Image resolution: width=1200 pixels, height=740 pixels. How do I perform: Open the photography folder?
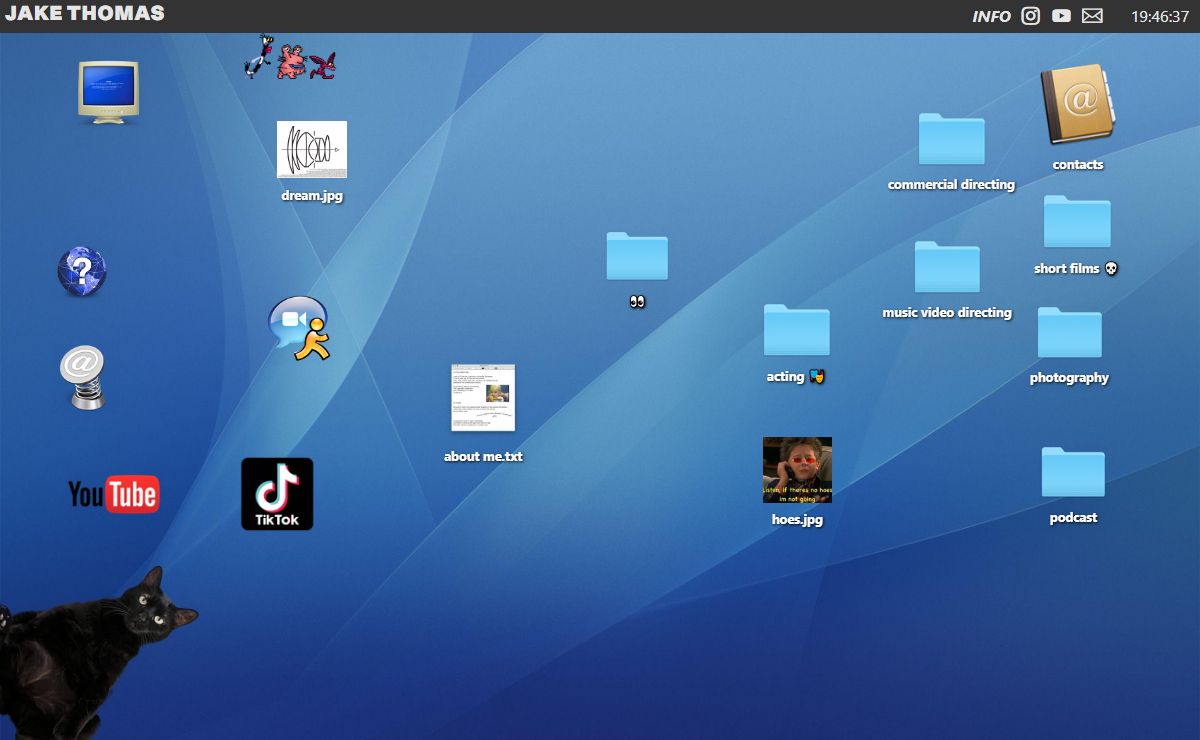click(1069, 333)
